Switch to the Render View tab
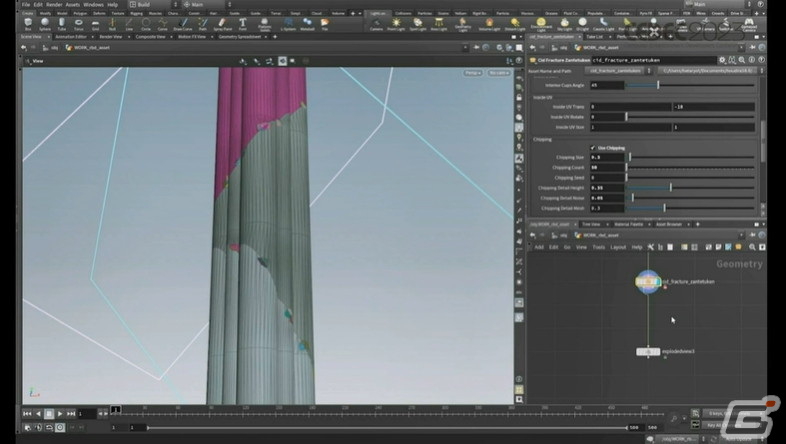The width and height of the screenshot is (786, 444). [x=110, y=37]
